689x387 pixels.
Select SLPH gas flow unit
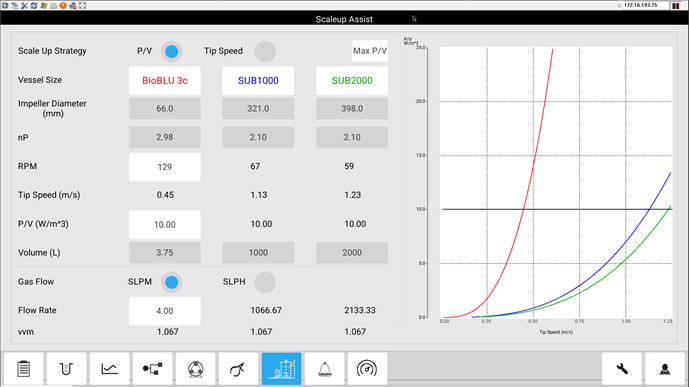(x=265, y=282)
